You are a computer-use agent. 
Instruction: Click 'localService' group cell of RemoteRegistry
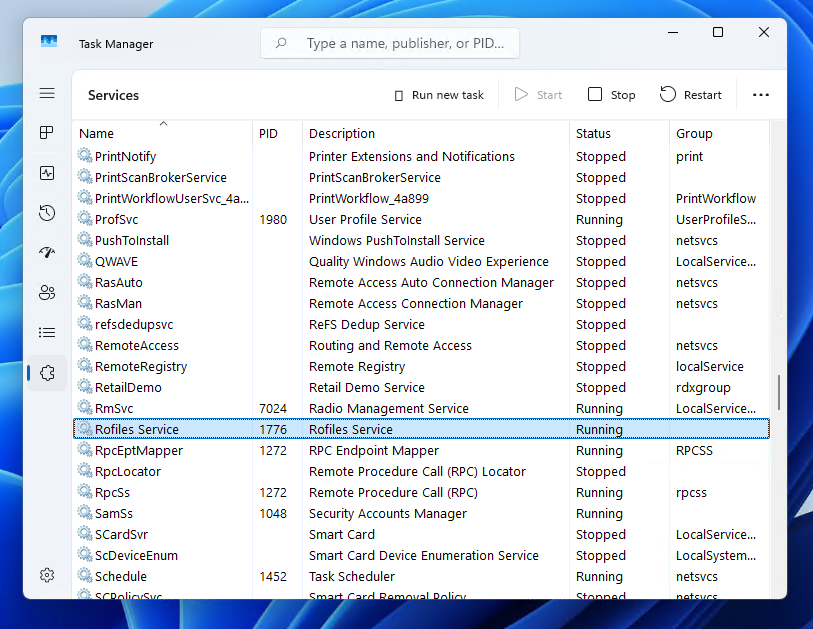coord(710,367)
